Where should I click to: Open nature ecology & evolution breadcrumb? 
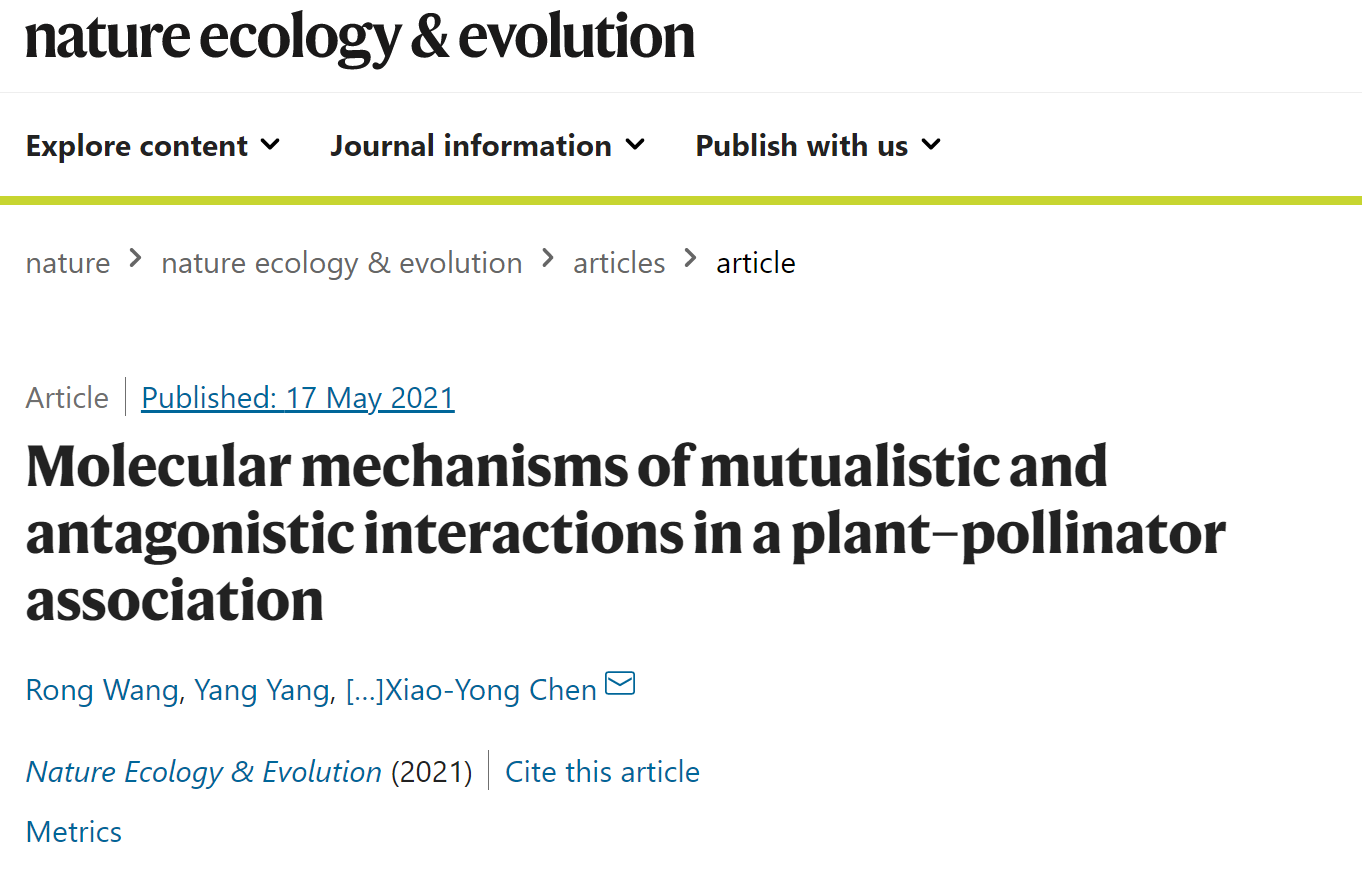point(342,263)
